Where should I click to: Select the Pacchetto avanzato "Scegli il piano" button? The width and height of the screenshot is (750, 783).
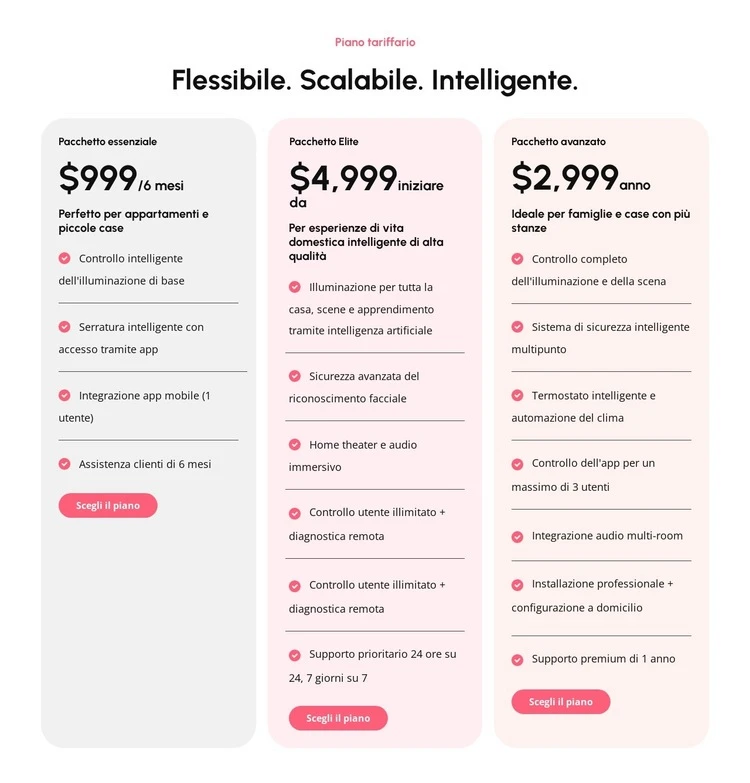tap(560, 702)
